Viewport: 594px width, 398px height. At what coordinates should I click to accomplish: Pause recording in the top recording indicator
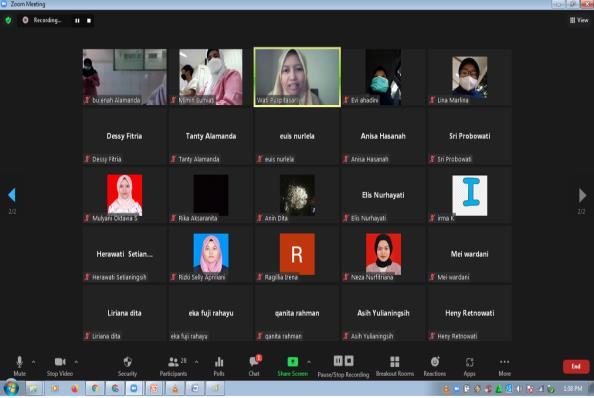(x=77, y=20)
